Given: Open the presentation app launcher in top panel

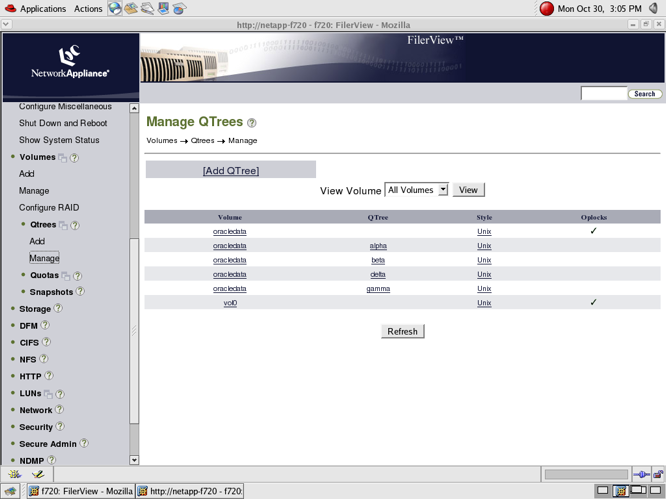Looking at the screenshot, I should coord(163,8).
